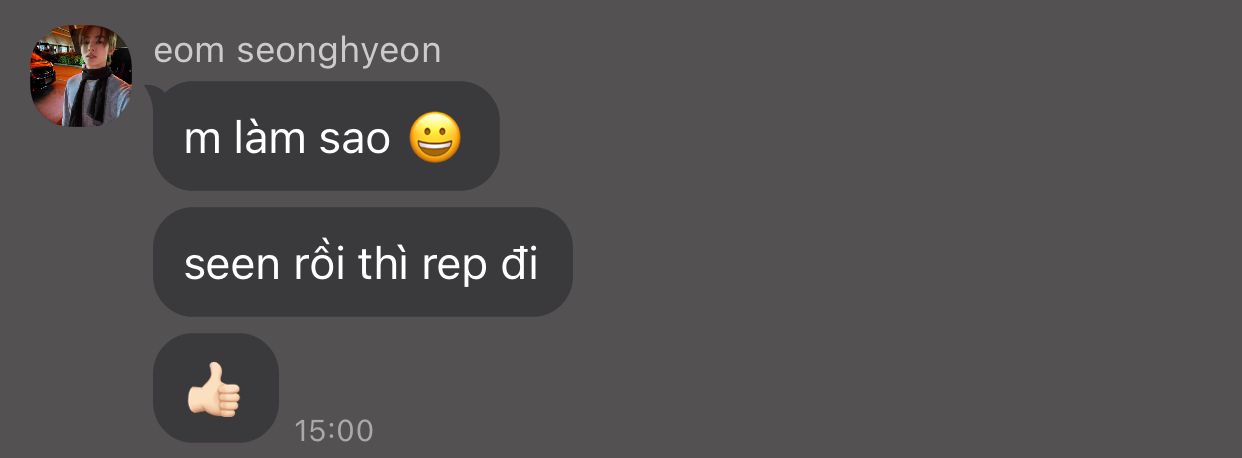Select the "seen rồi thì rep đi" message
The image size is (1242, 458).
tap(362, 262)
